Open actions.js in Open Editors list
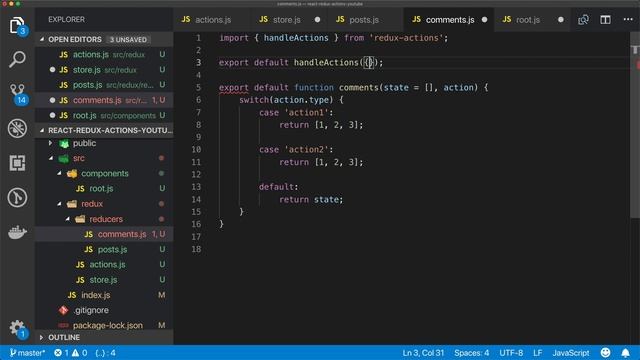The image size is (640, 360). (x=104, y=54)
